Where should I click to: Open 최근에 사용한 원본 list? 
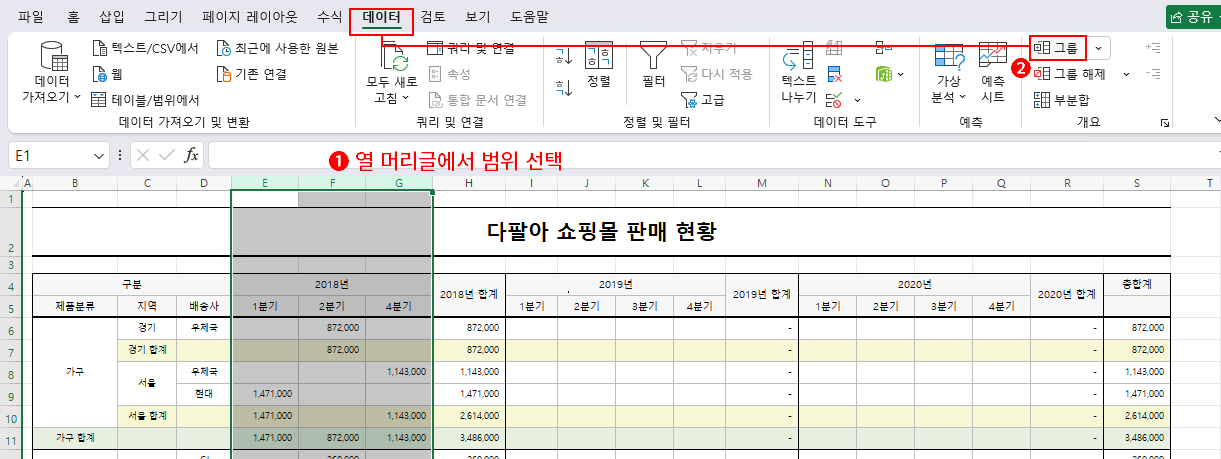(x=277, y=48)
